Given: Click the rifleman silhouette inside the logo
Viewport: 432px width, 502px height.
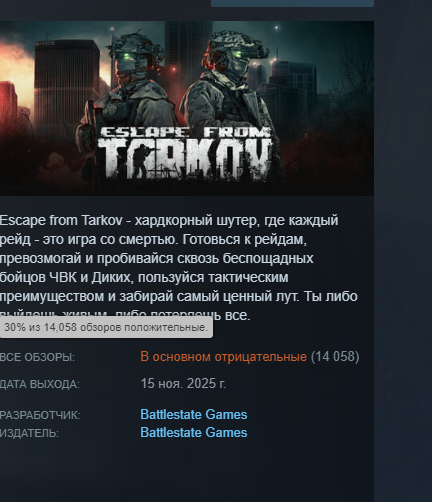Looking at the screenshot, I should click(142, 160).
